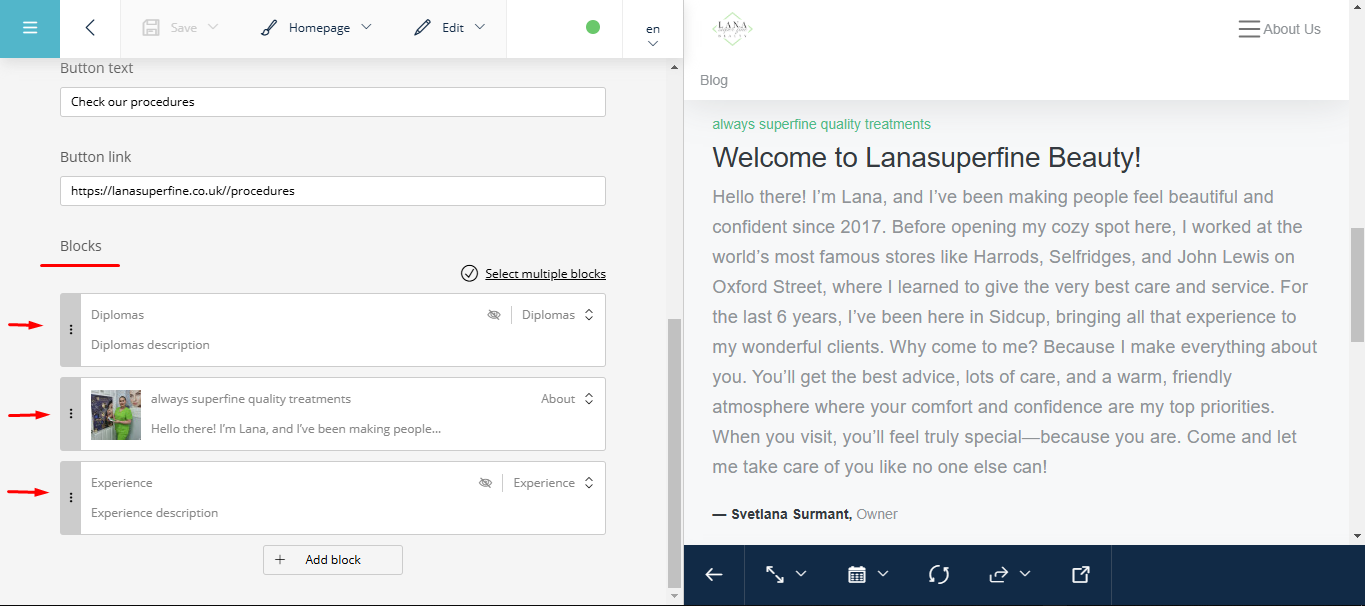Image resolution: width=1365 pixels, height=606 pixels.
Task: Open preview in new window icon
Action: tap(1080, 574)
